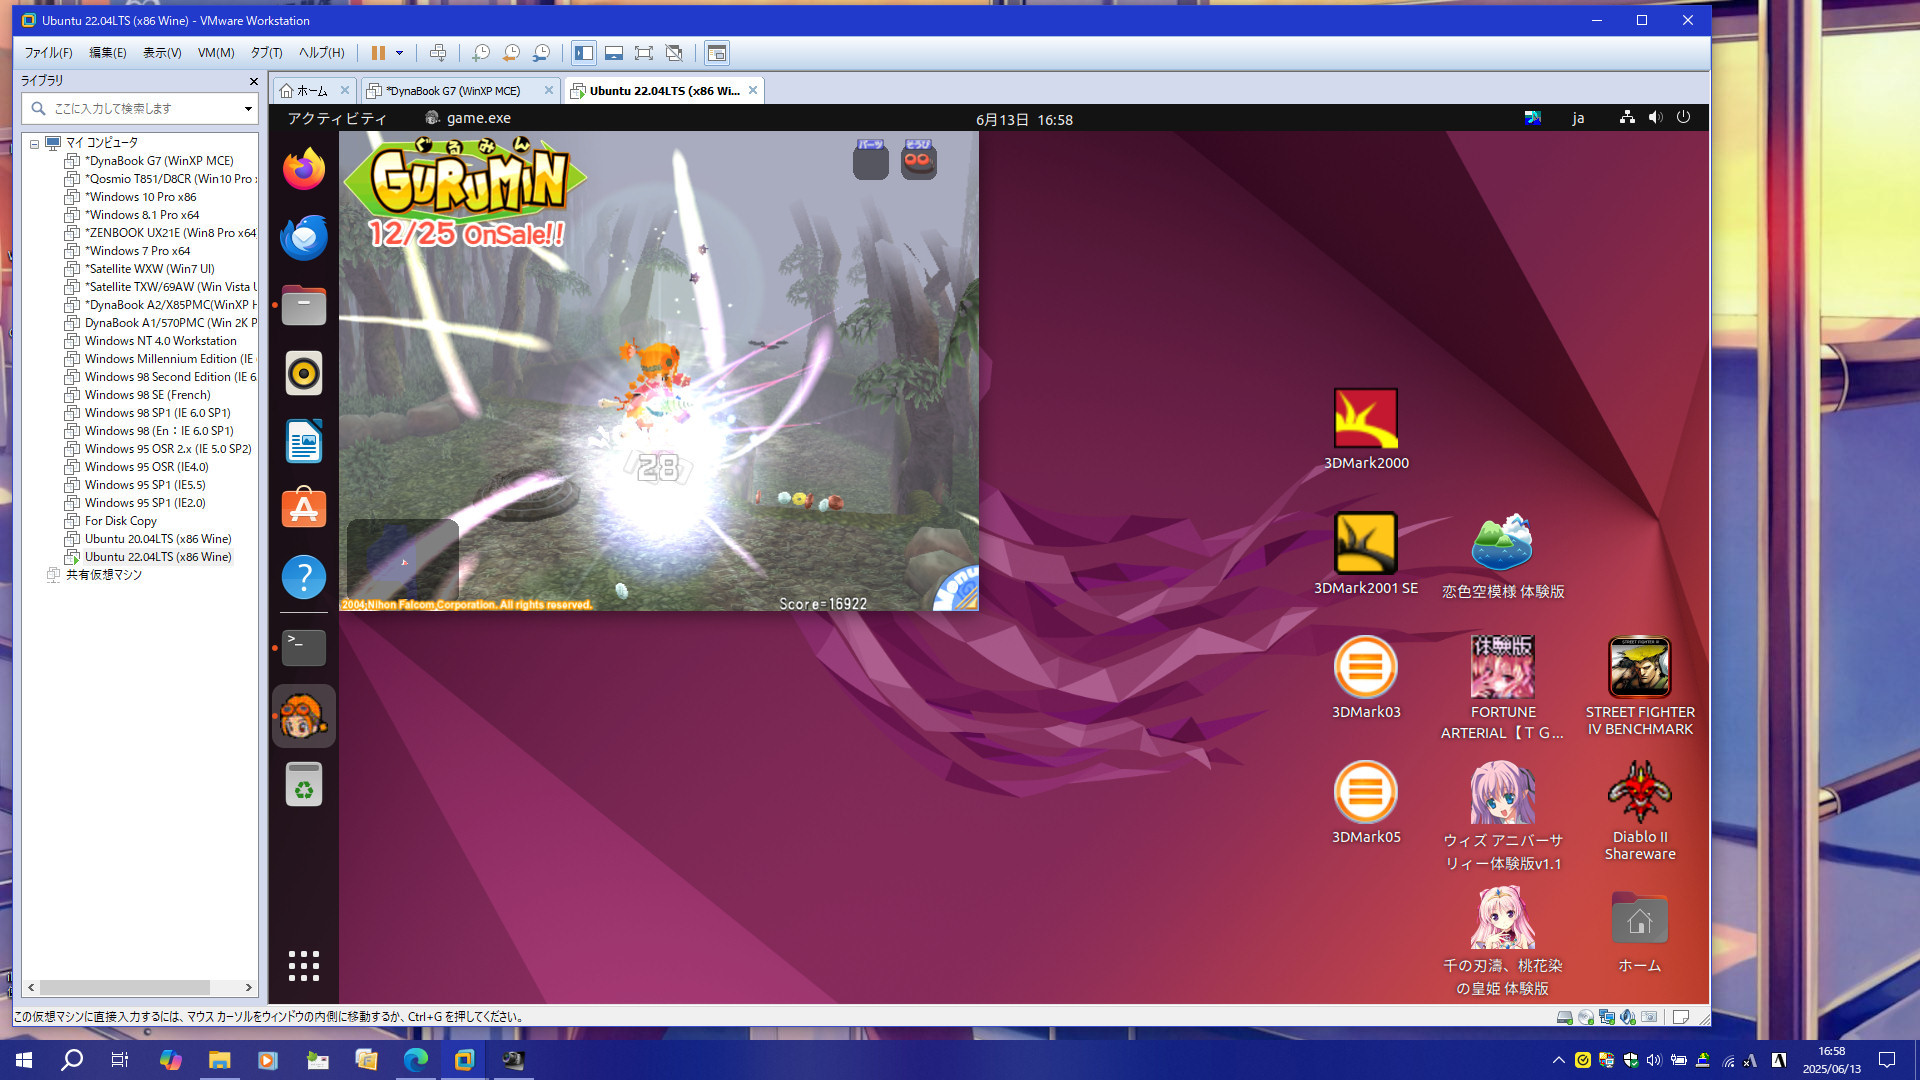The image size is (1920, 1080).
Task: Open the 3DMark03 desktop icon
Action: tap(1366, 677)
